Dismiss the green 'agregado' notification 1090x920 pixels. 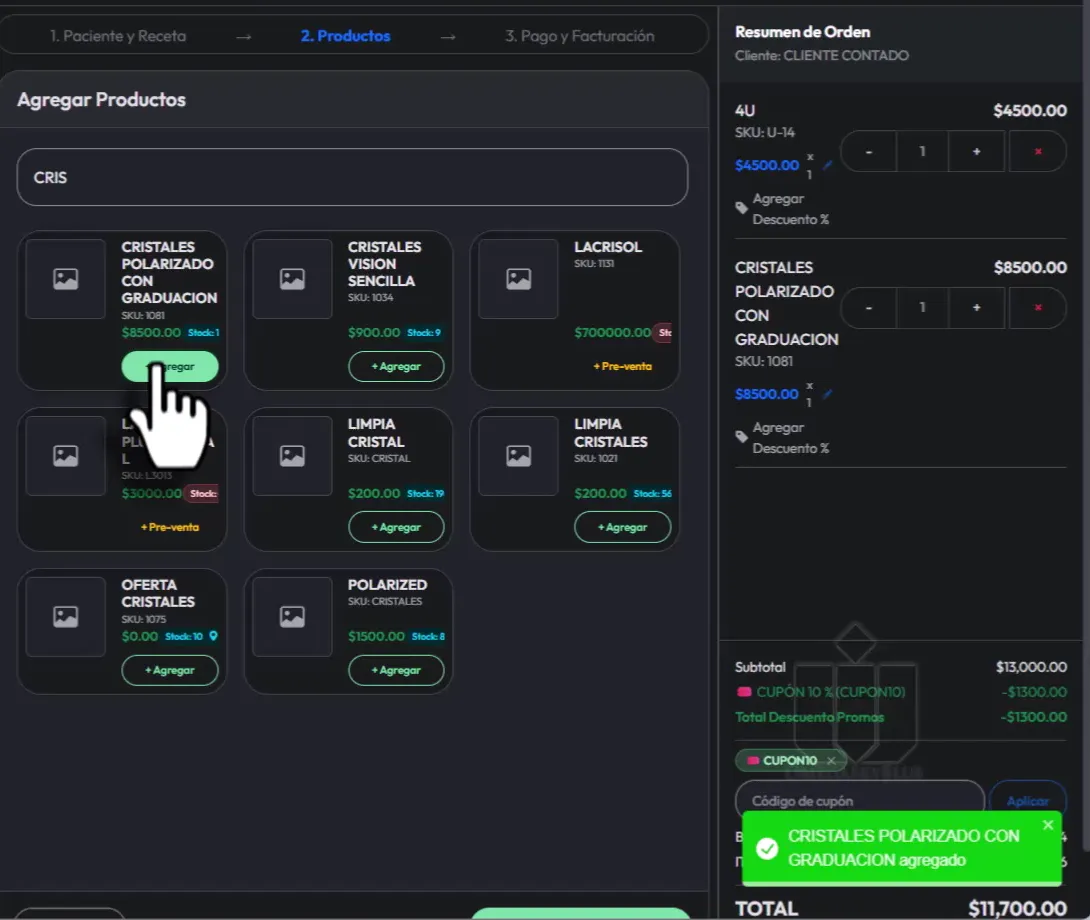pyautogui.click(x=1048, y=825)
